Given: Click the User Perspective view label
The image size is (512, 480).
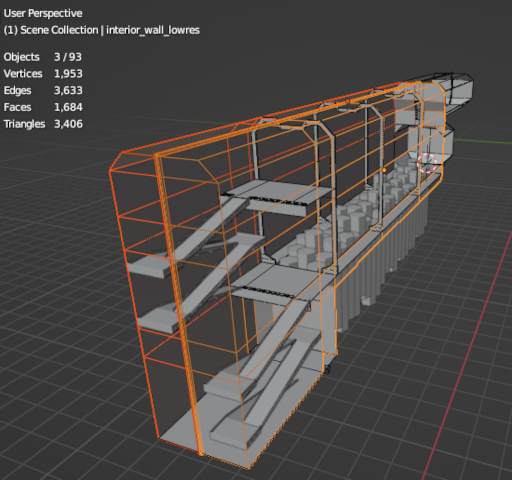Looking at the screenshot, I should [x=43, y=13].
